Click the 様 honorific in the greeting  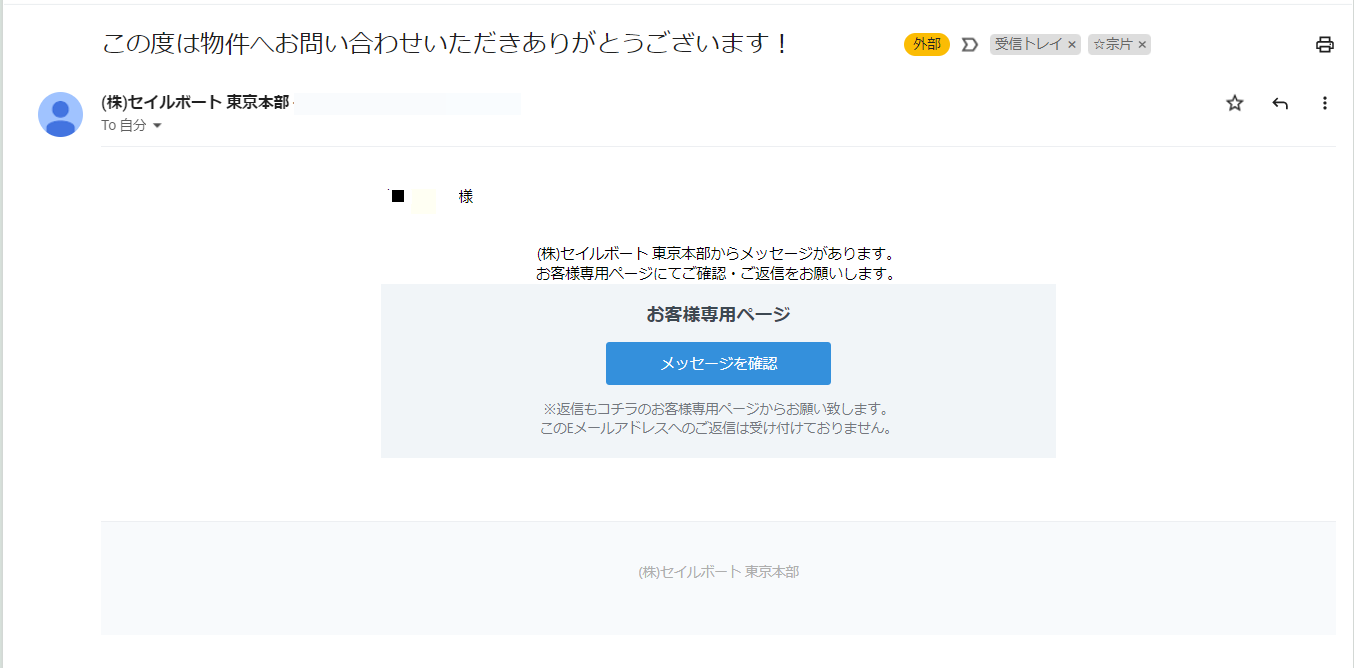point(466,196)
